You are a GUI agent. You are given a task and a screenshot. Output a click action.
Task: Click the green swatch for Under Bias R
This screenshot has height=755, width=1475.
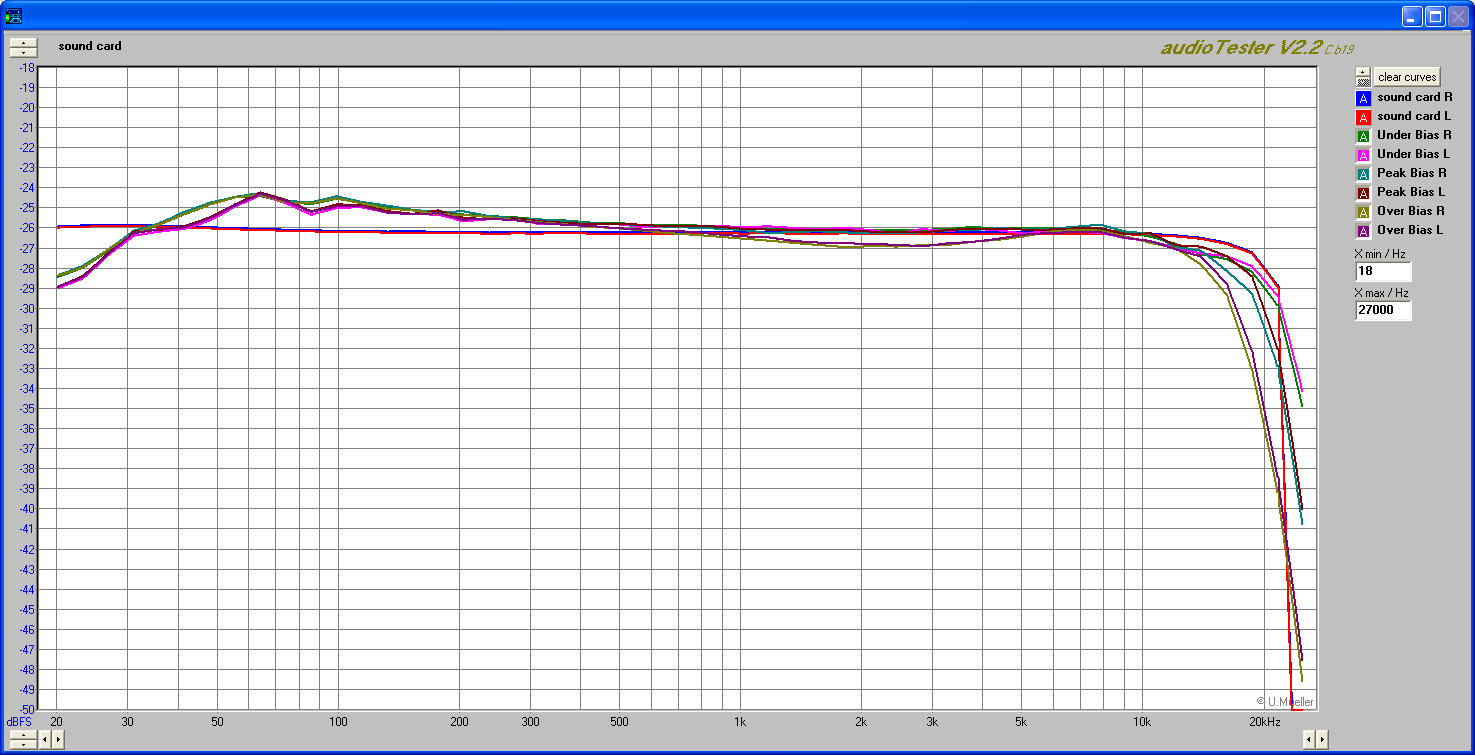(1362, 136)
